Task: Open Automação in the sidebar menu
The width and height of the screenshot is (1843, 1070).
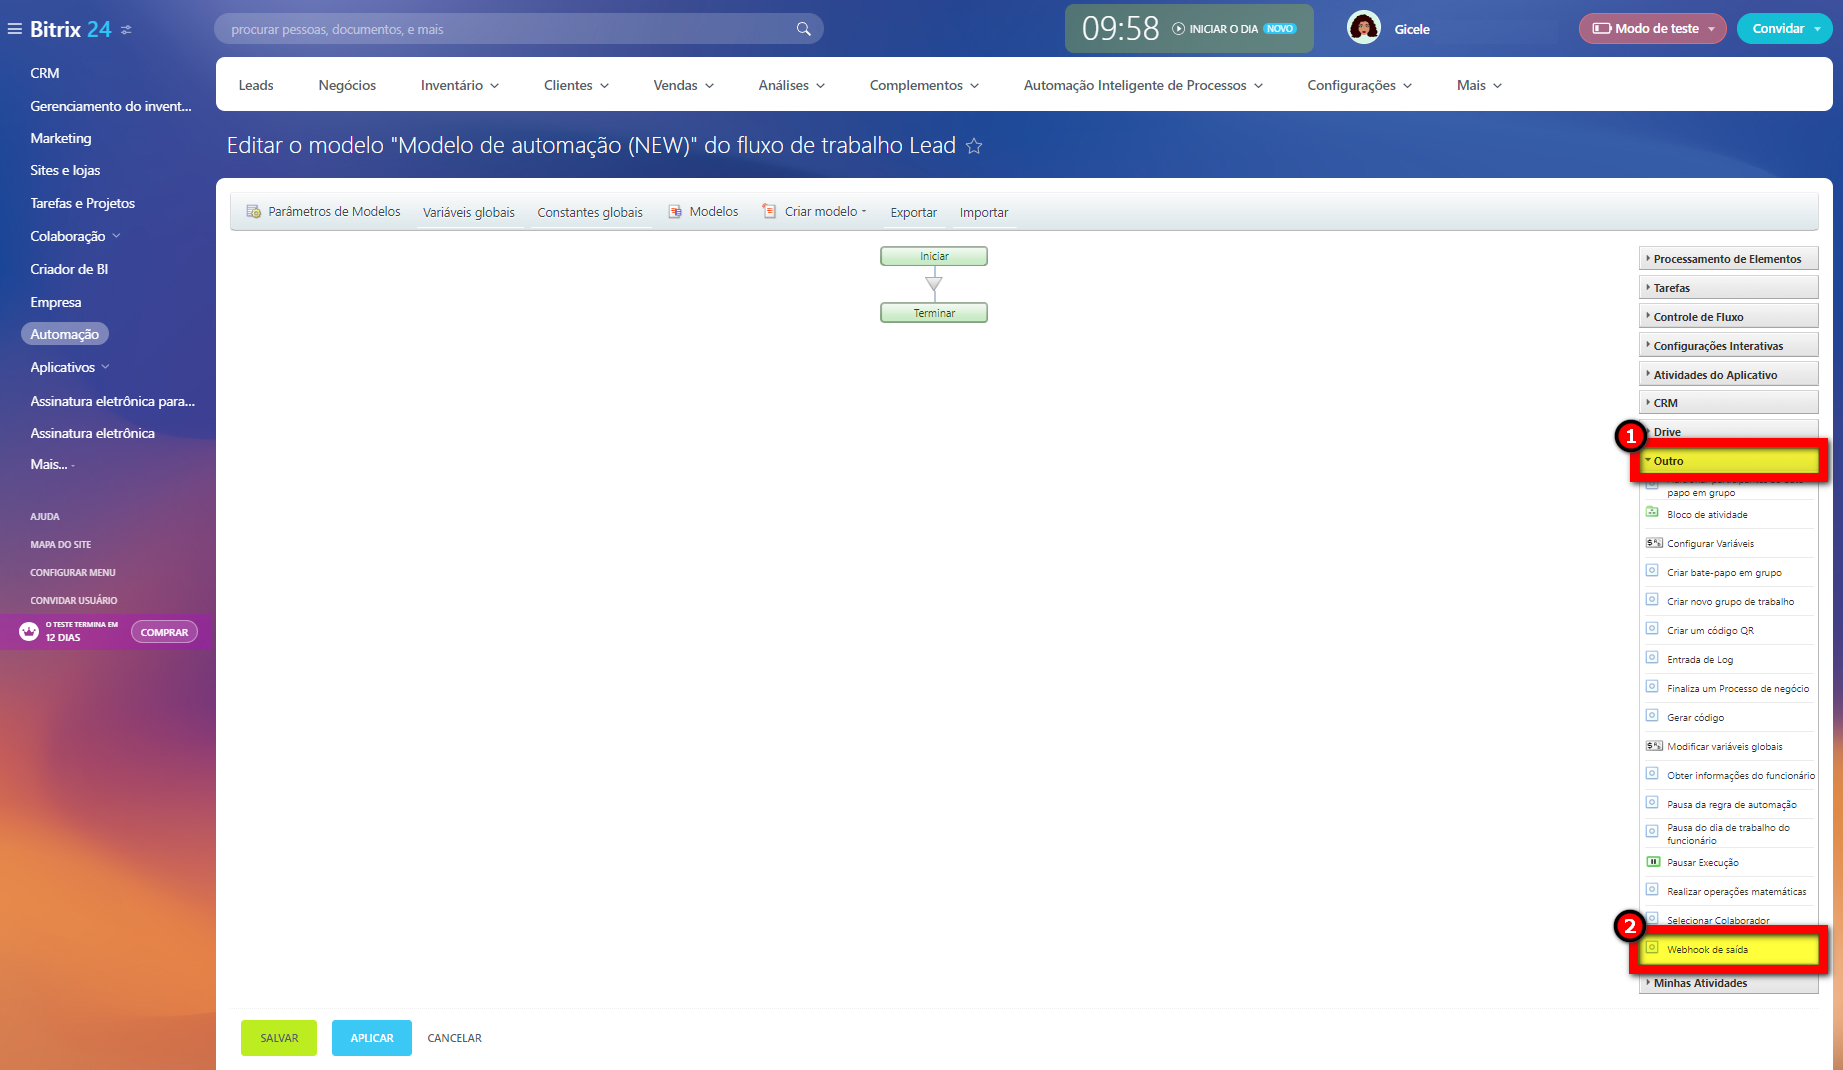Action: pos(64,333)
